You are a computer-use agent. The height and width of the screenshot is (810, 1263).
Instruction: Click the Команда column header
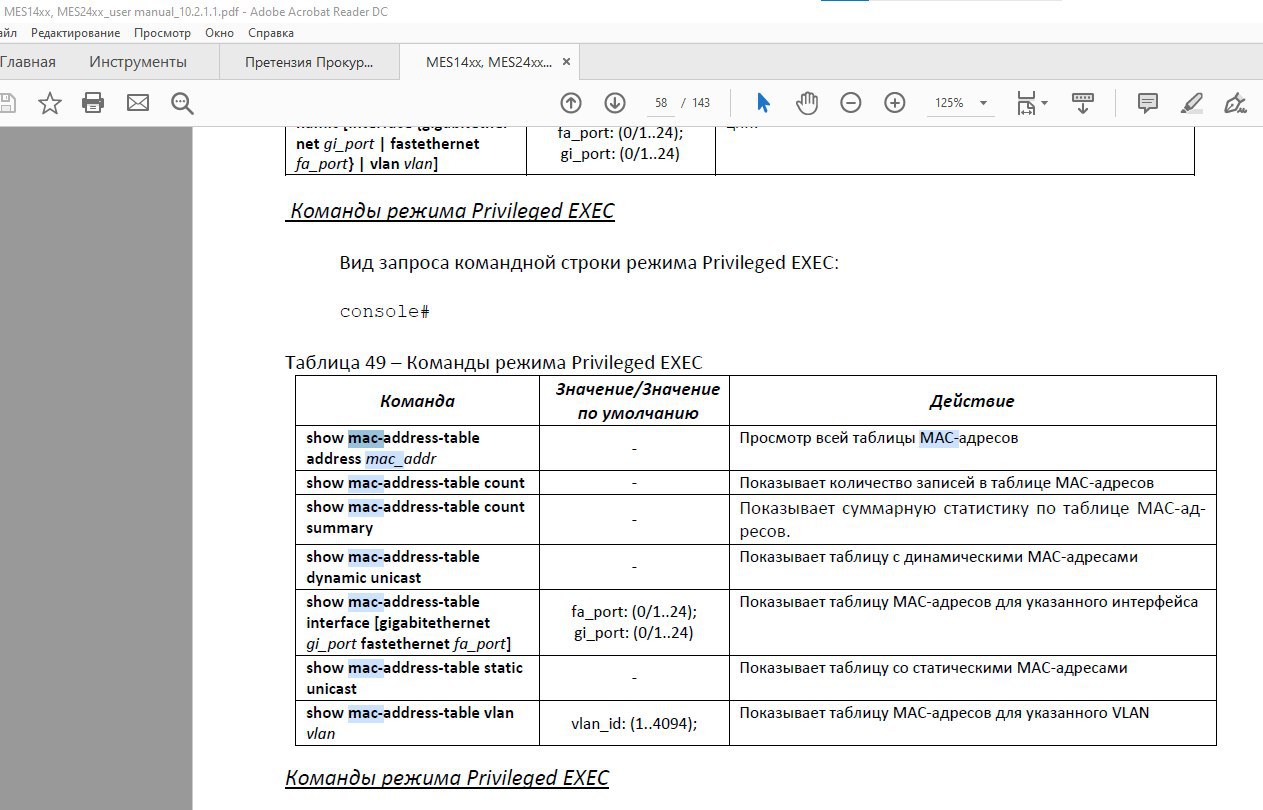(417, 401)
